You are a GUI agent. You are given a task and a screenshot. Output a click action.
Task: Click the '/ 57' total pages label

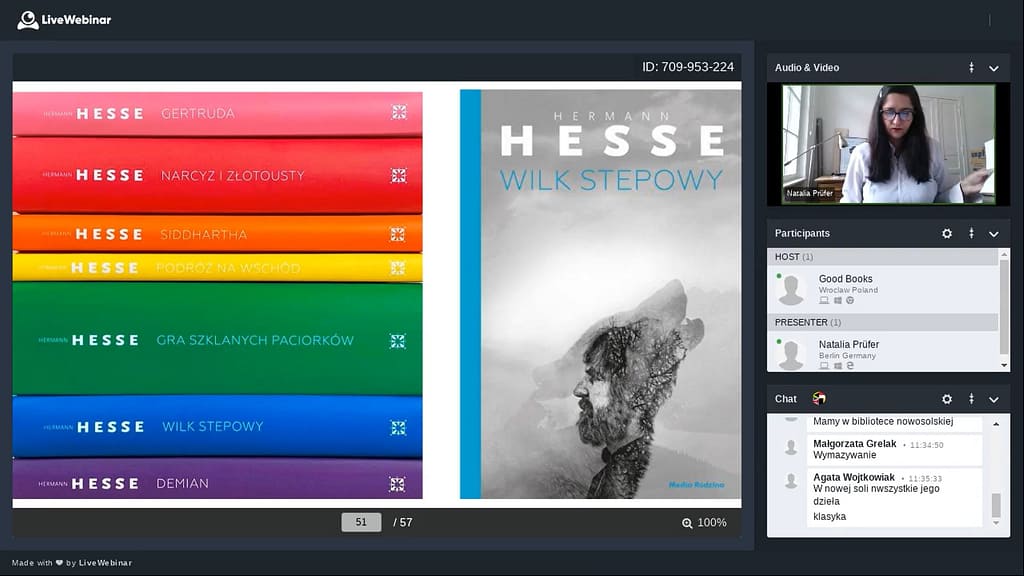click(x=402, y=522)
